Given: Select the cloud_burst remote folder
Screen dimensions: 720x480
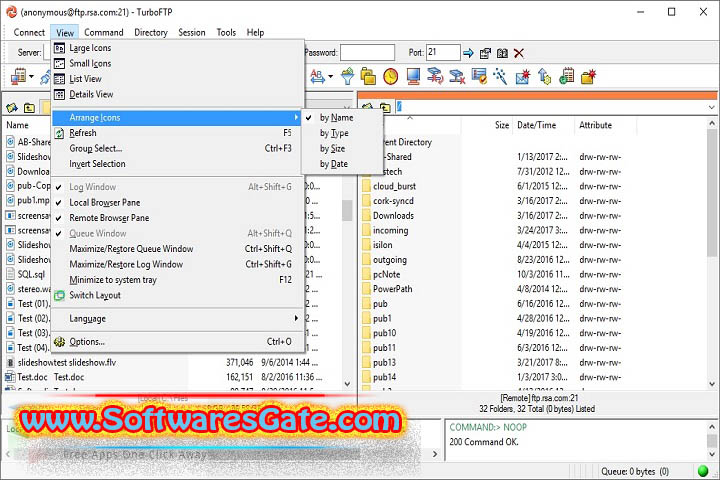Looking at the screenshot, I should pos(394,186).
